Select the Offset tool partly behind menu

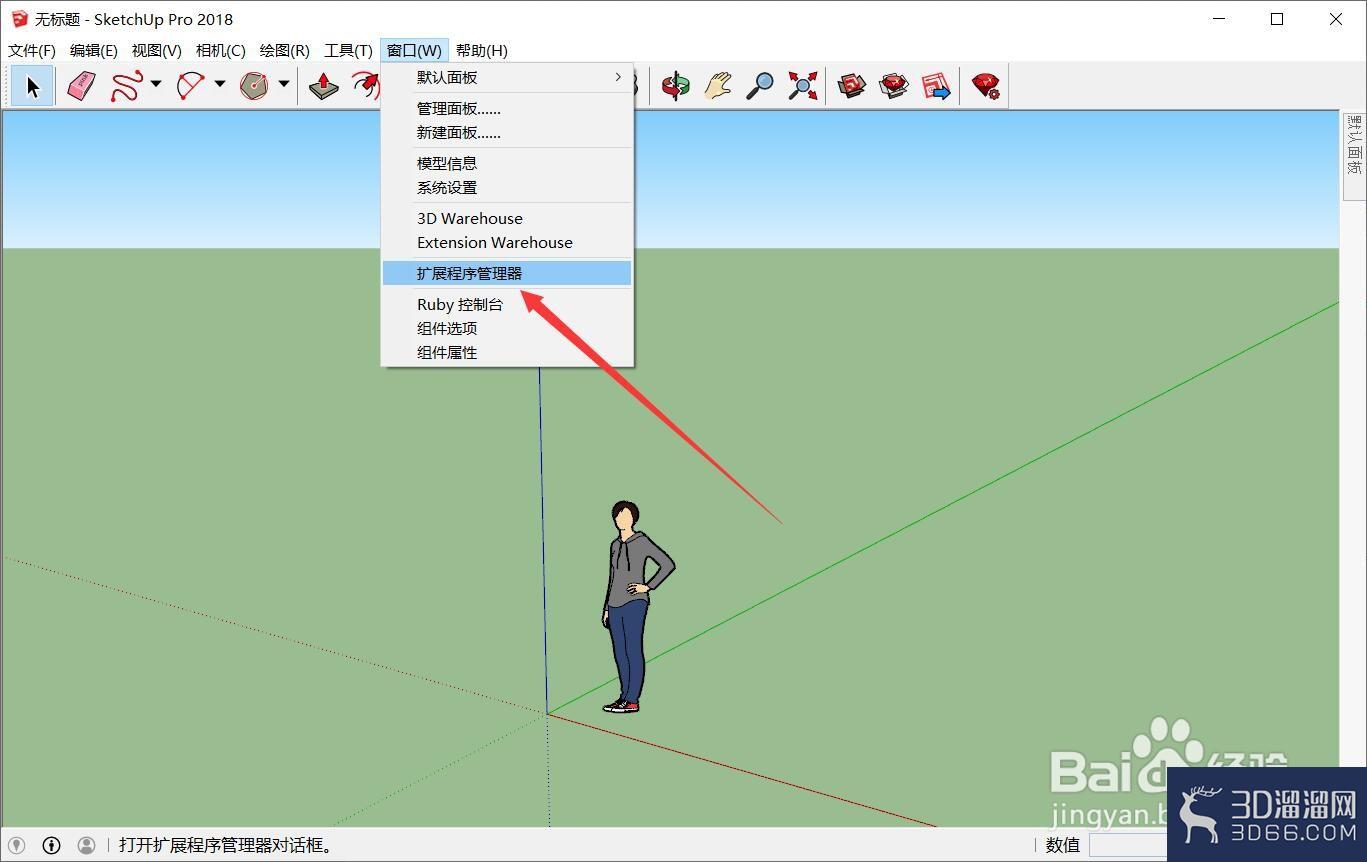[366, 86]
